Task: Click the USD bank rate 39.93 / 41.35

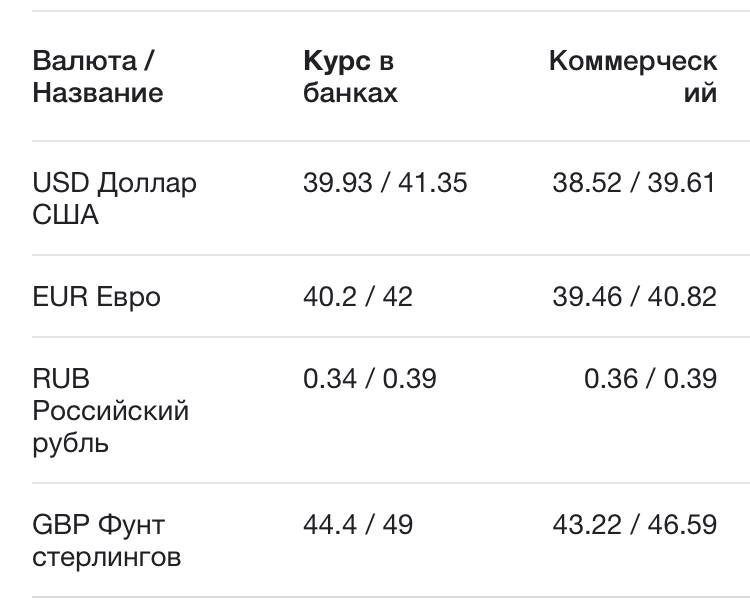Action: pyautogui.click(x=385, y=183)
